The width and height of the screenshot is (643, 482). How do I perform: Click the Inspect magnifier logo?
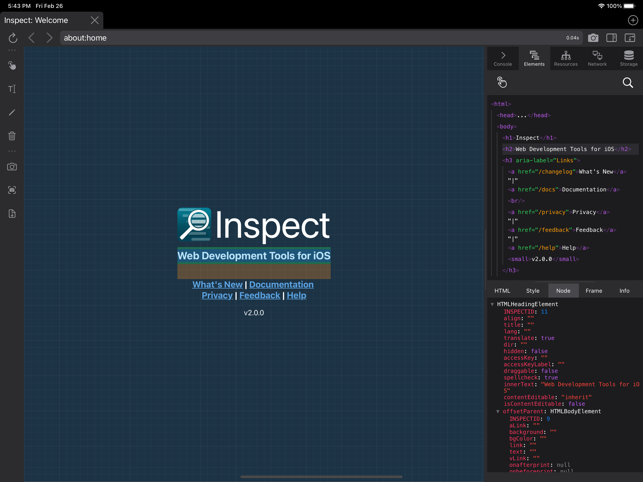[x=194, y=224]
